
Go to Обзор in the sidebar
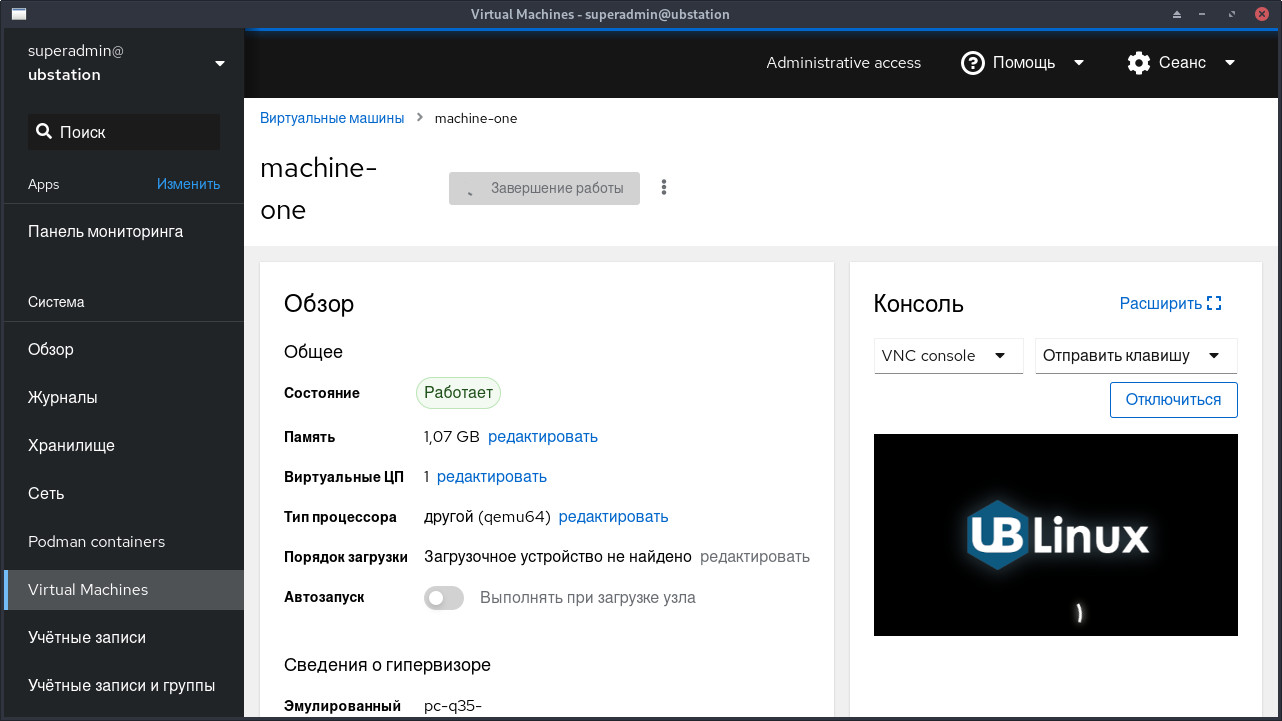(124, 349)
